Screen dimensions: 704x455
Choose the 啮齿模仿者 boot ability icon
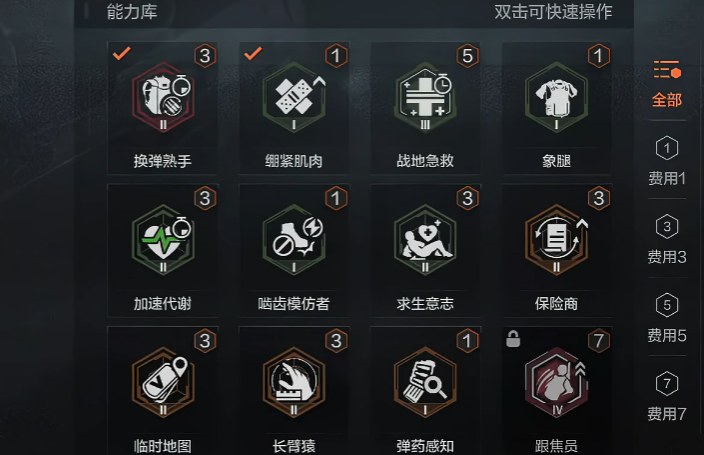pos(294,239)
